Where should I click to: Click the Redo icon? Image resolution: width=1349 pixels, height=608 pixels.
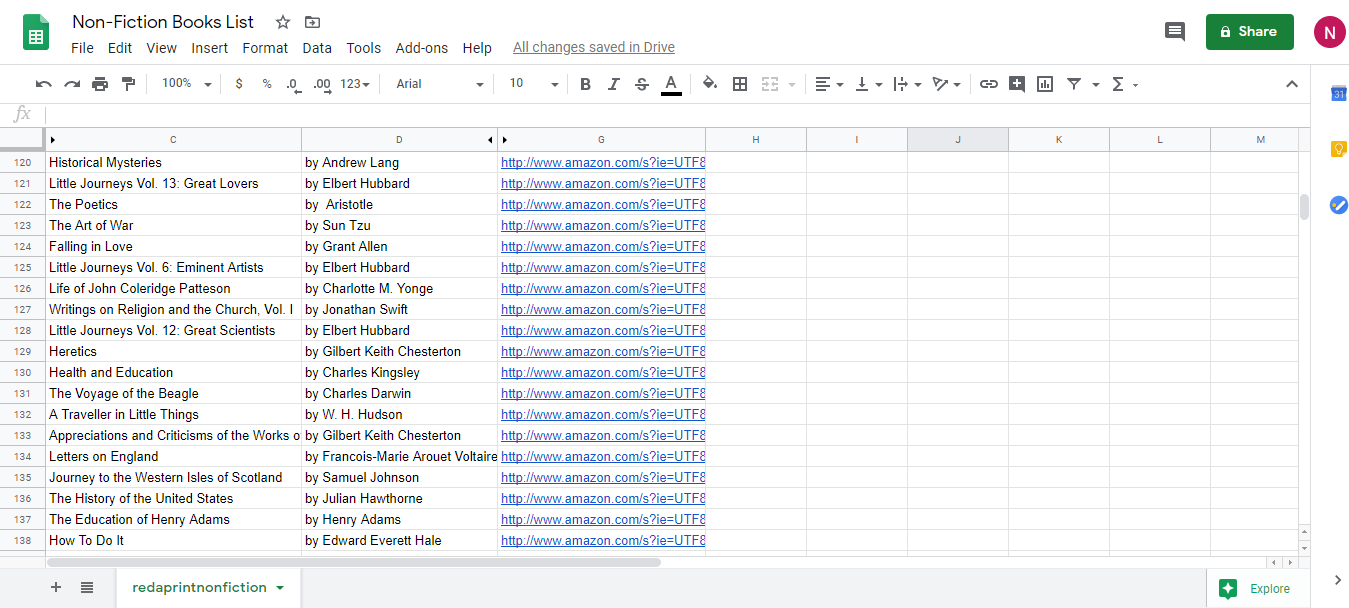pyautogui.click(x=72, y=84)
